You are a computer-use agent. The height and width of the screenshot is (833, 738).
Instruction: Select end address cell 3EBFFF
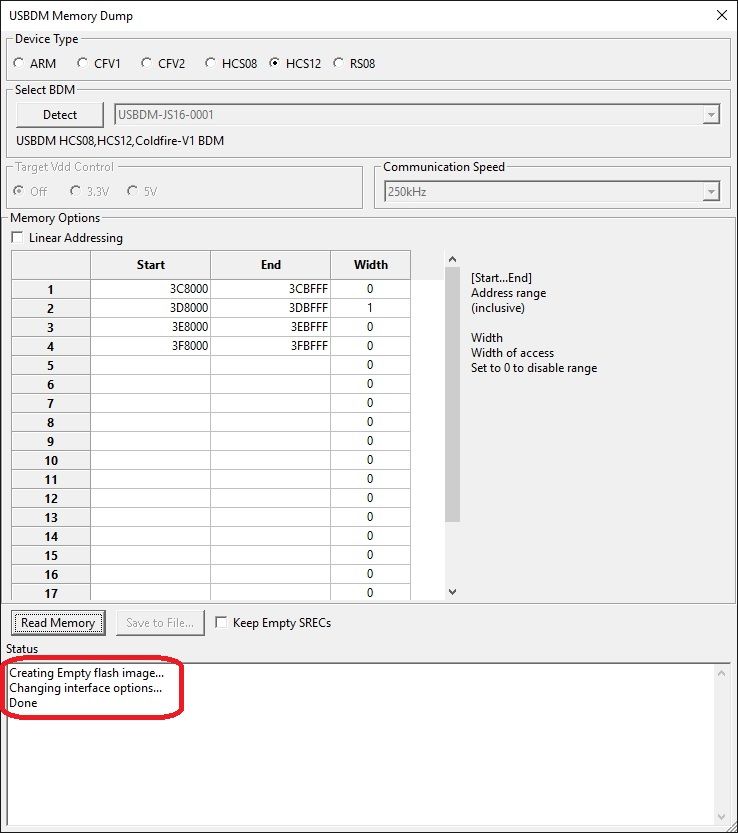270,327
